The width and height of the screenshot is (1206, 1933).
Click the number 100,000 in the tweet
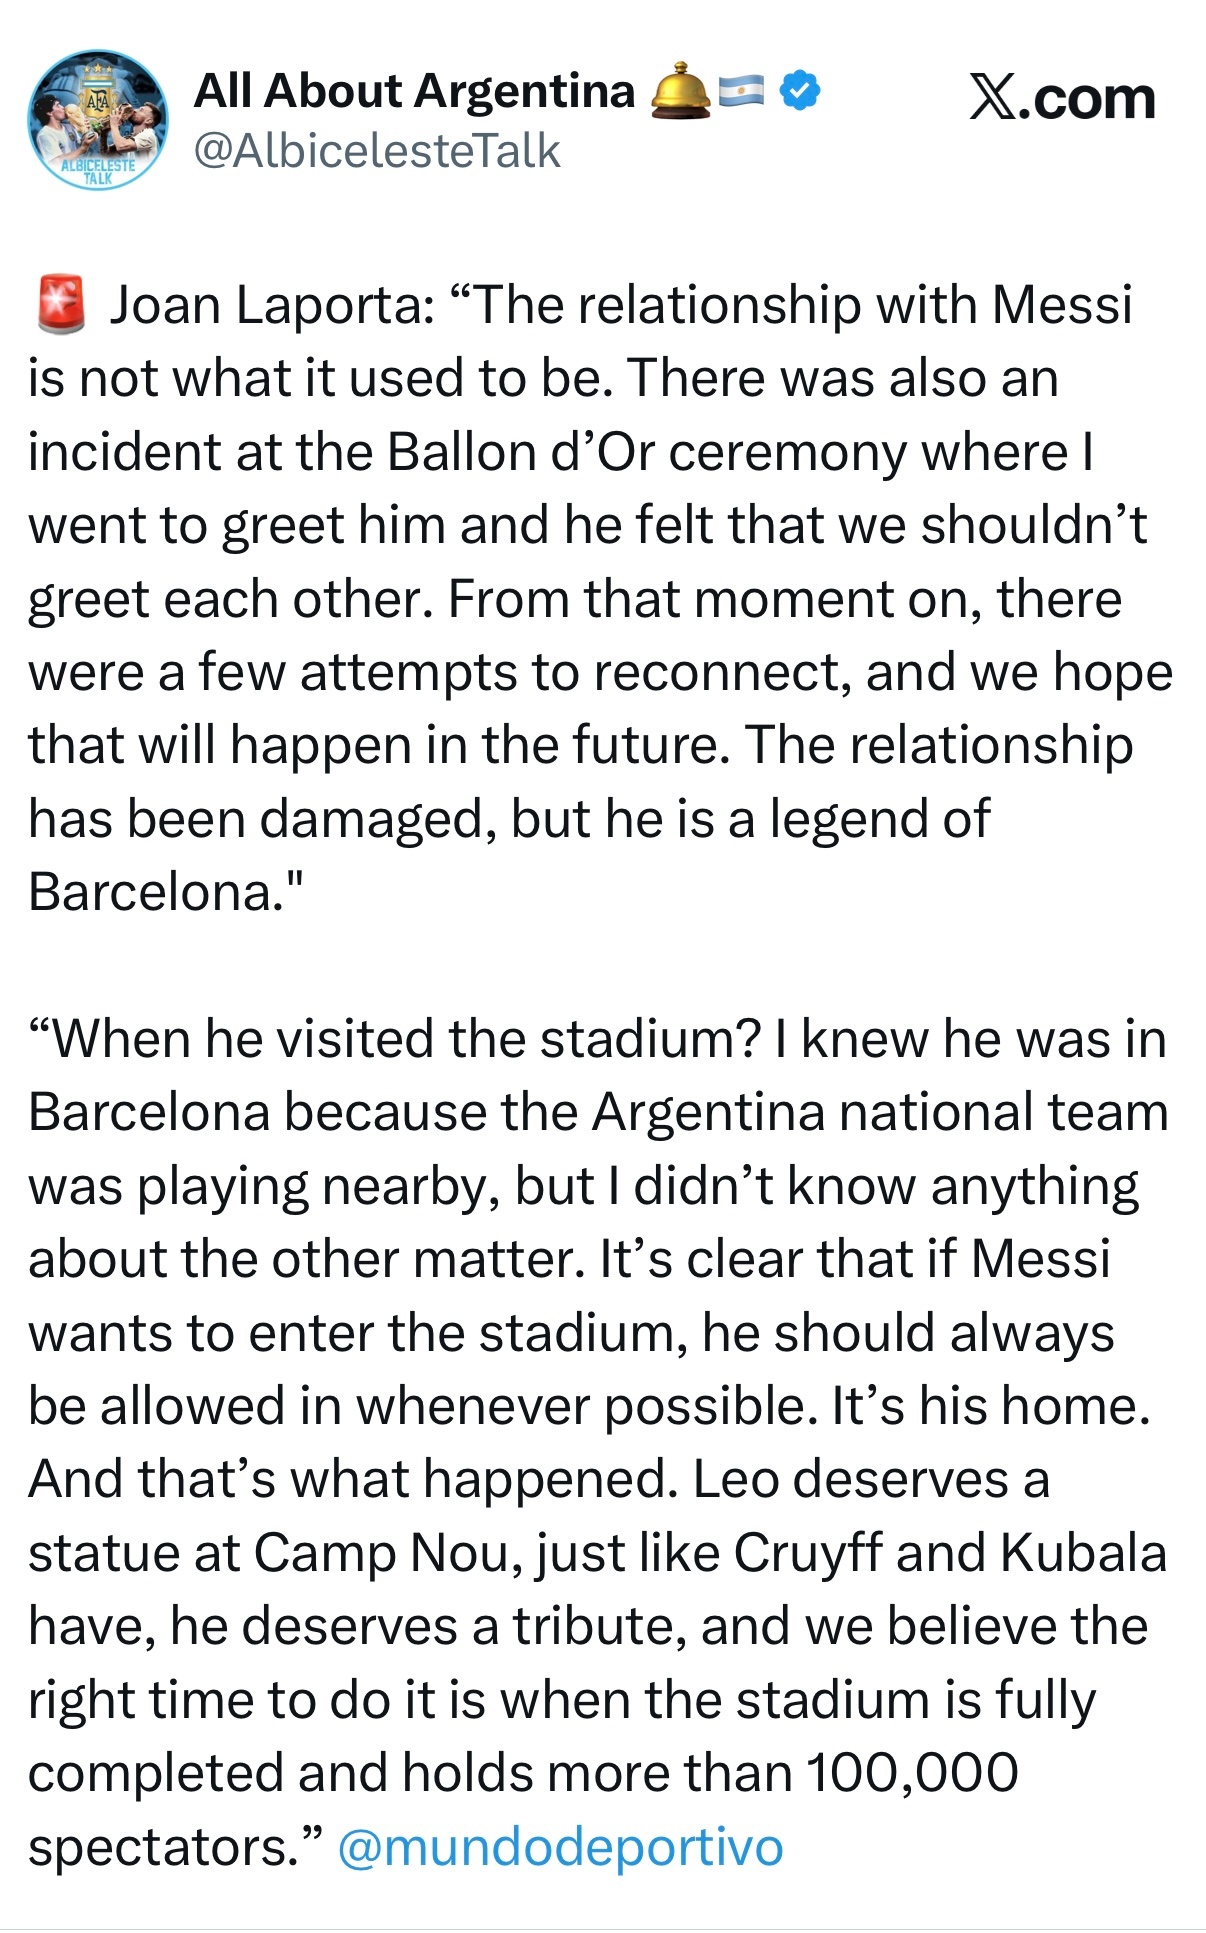coord(912,1773)
